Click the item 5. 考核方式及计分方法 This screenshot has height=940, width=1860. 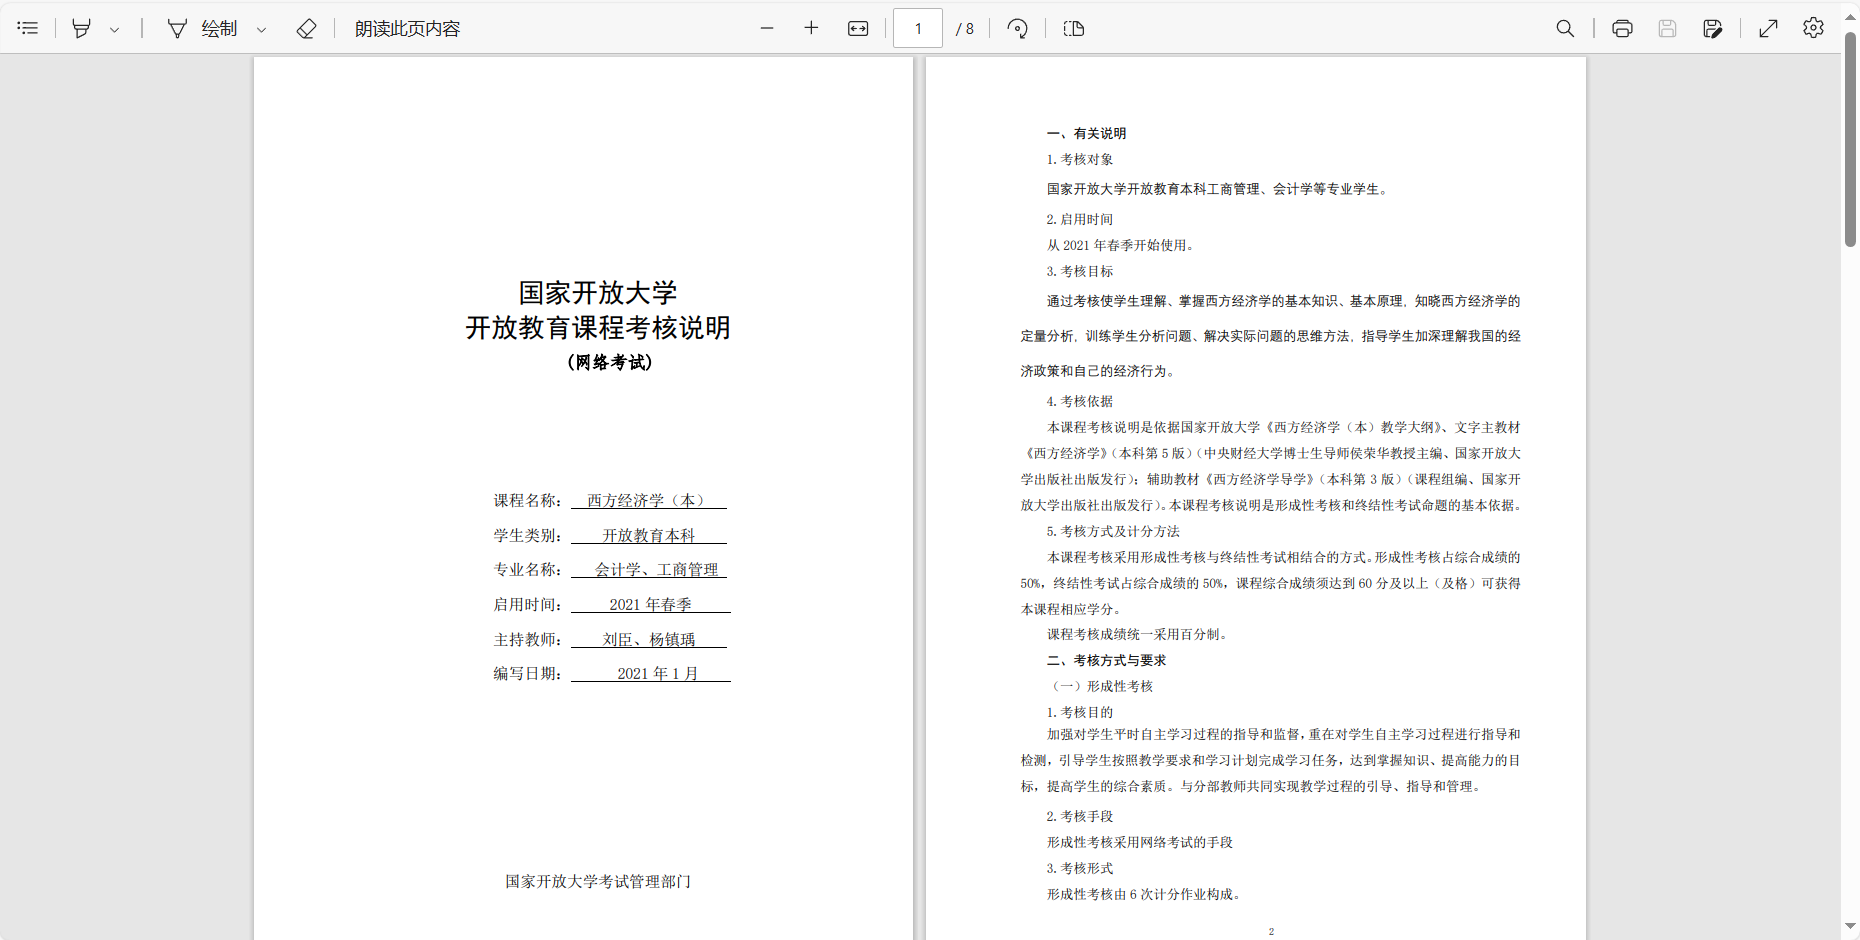coord(1113,531)
